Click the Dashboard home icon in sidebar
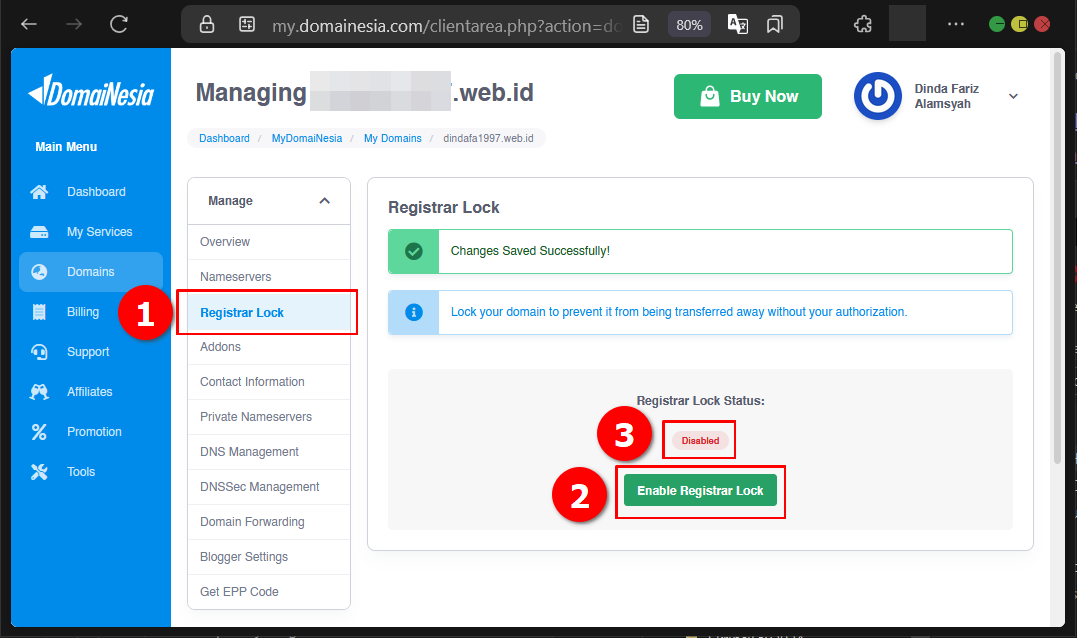Screen dimensions: 1077x638 [x=39, y=192]
